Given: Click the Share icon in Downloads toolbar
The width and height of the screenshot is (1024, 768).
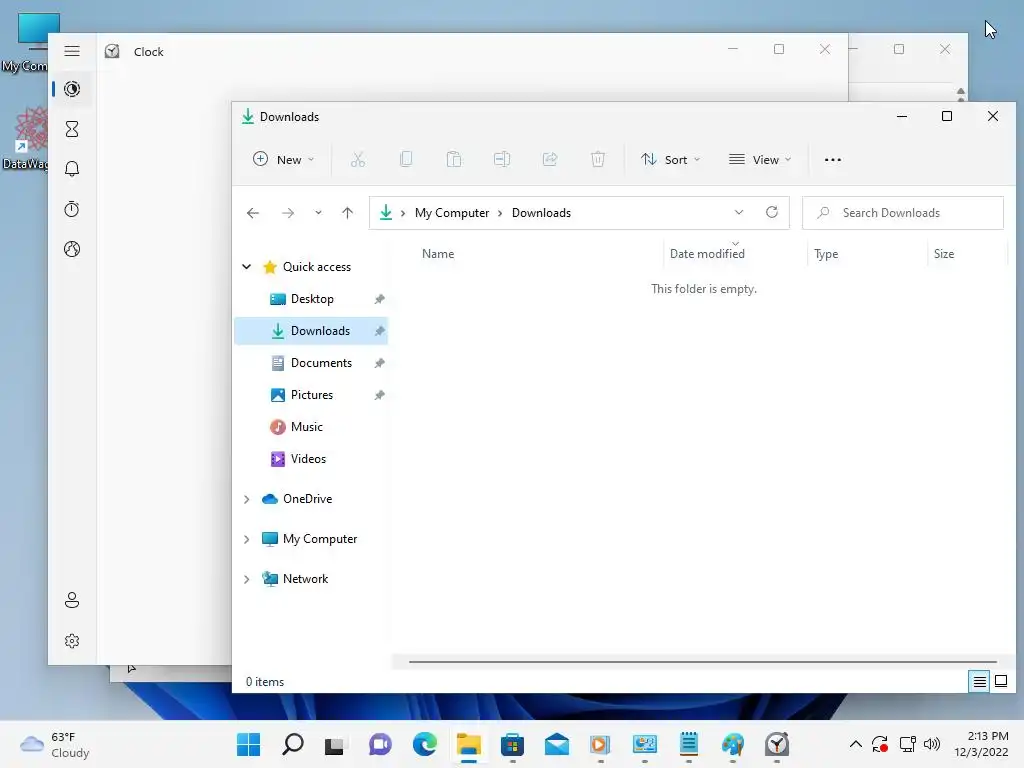Looking at the screenshot, I should pos(550,159).
